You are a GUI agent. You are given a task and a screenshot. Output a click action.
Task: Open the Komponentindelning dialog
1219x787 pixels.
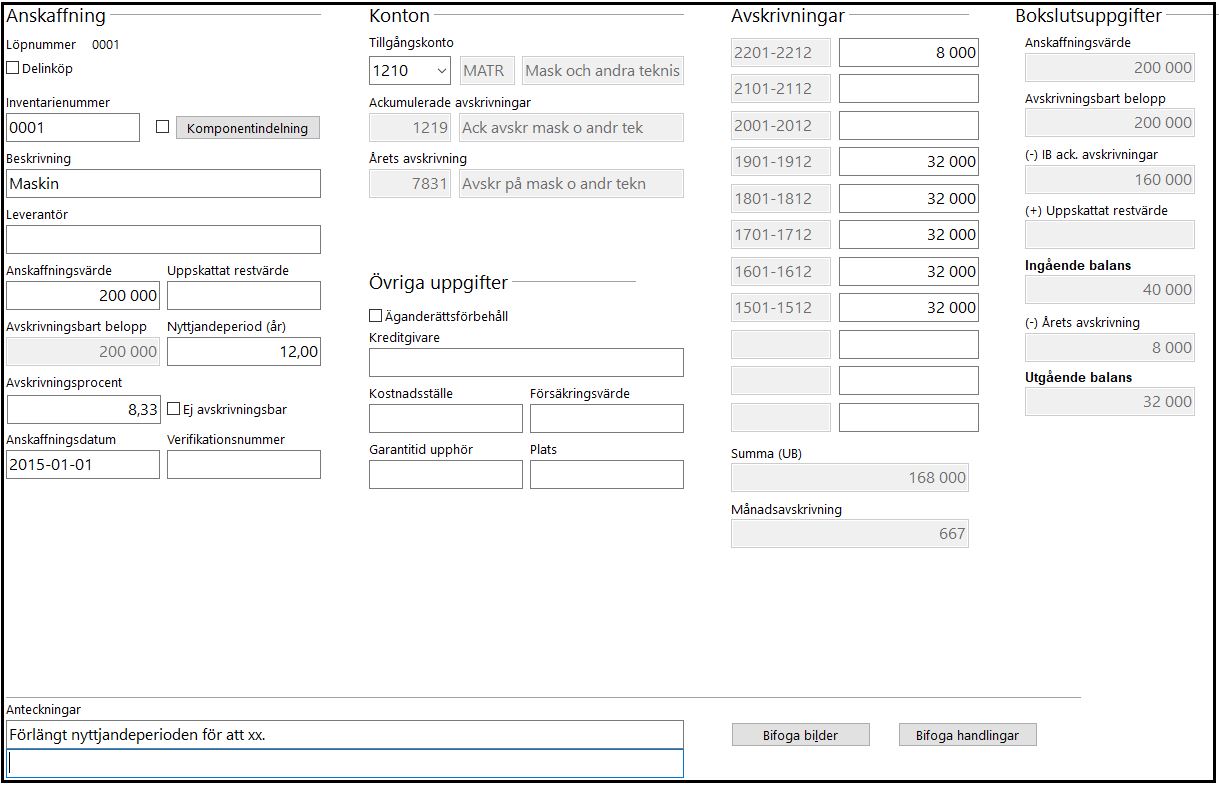248,128
